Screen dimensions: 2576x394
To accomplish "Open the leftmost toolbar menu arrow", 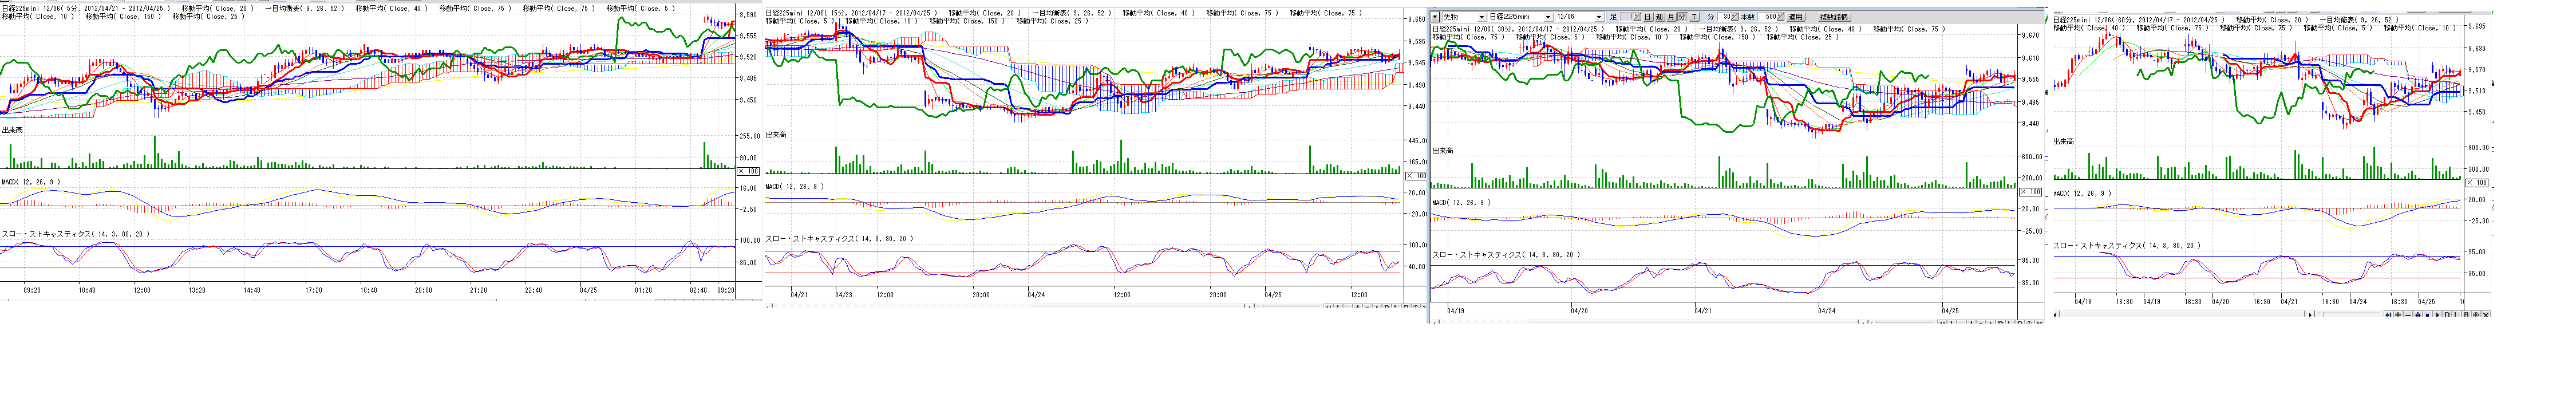I will pyautogui.click(x=1435, y=17).
